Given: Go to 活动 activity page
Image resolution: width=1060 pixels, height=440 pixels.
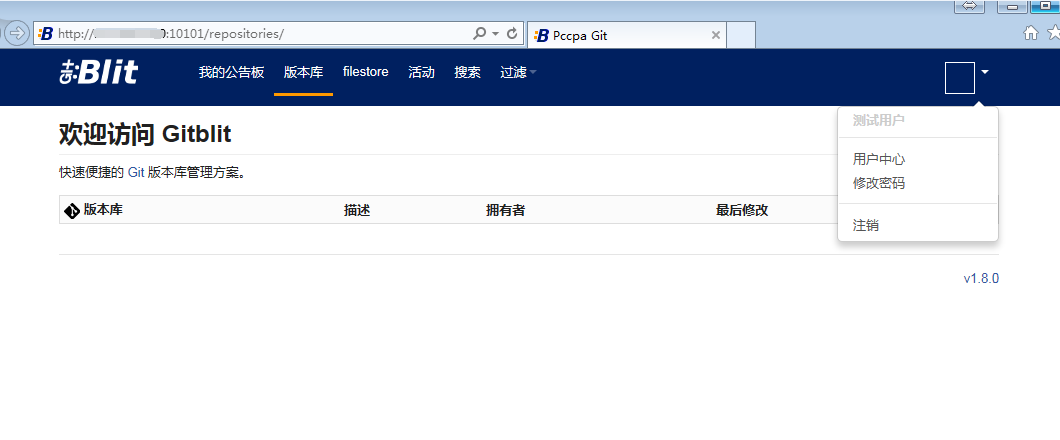Looking at the screenshot, I should click(421, 72).
